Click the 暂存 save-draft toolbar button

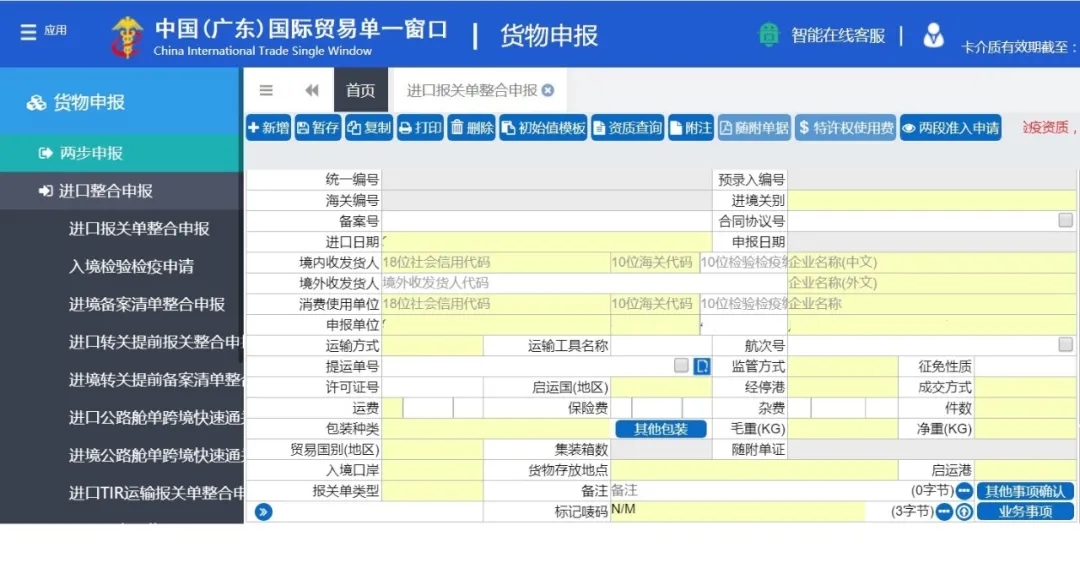(x=317, y=128)
